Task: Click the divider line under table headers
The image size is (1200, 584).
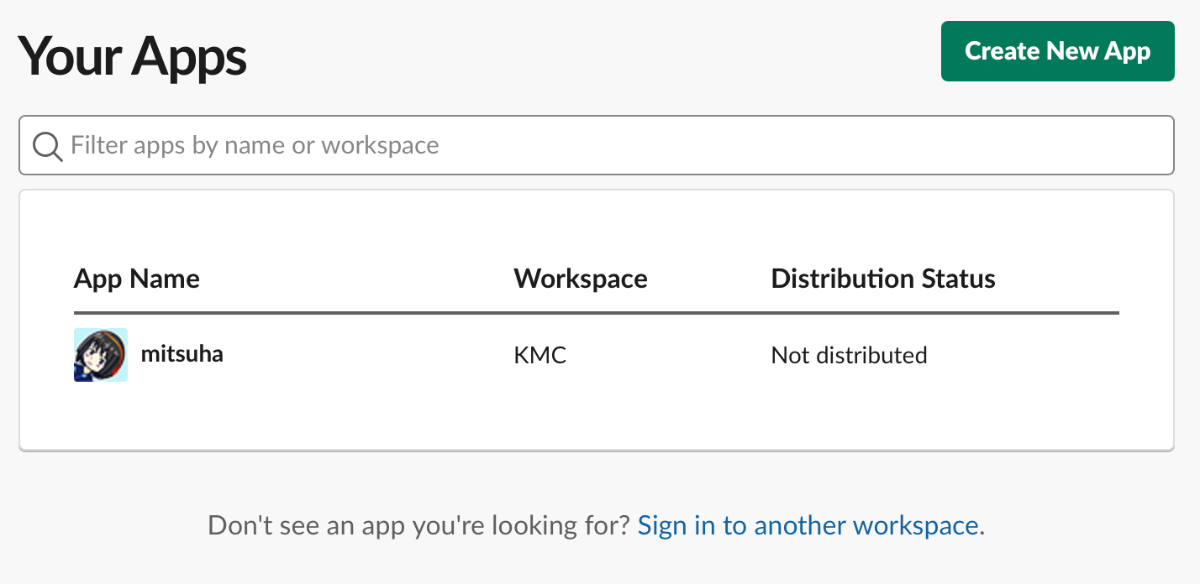Action: coord(596,313)
